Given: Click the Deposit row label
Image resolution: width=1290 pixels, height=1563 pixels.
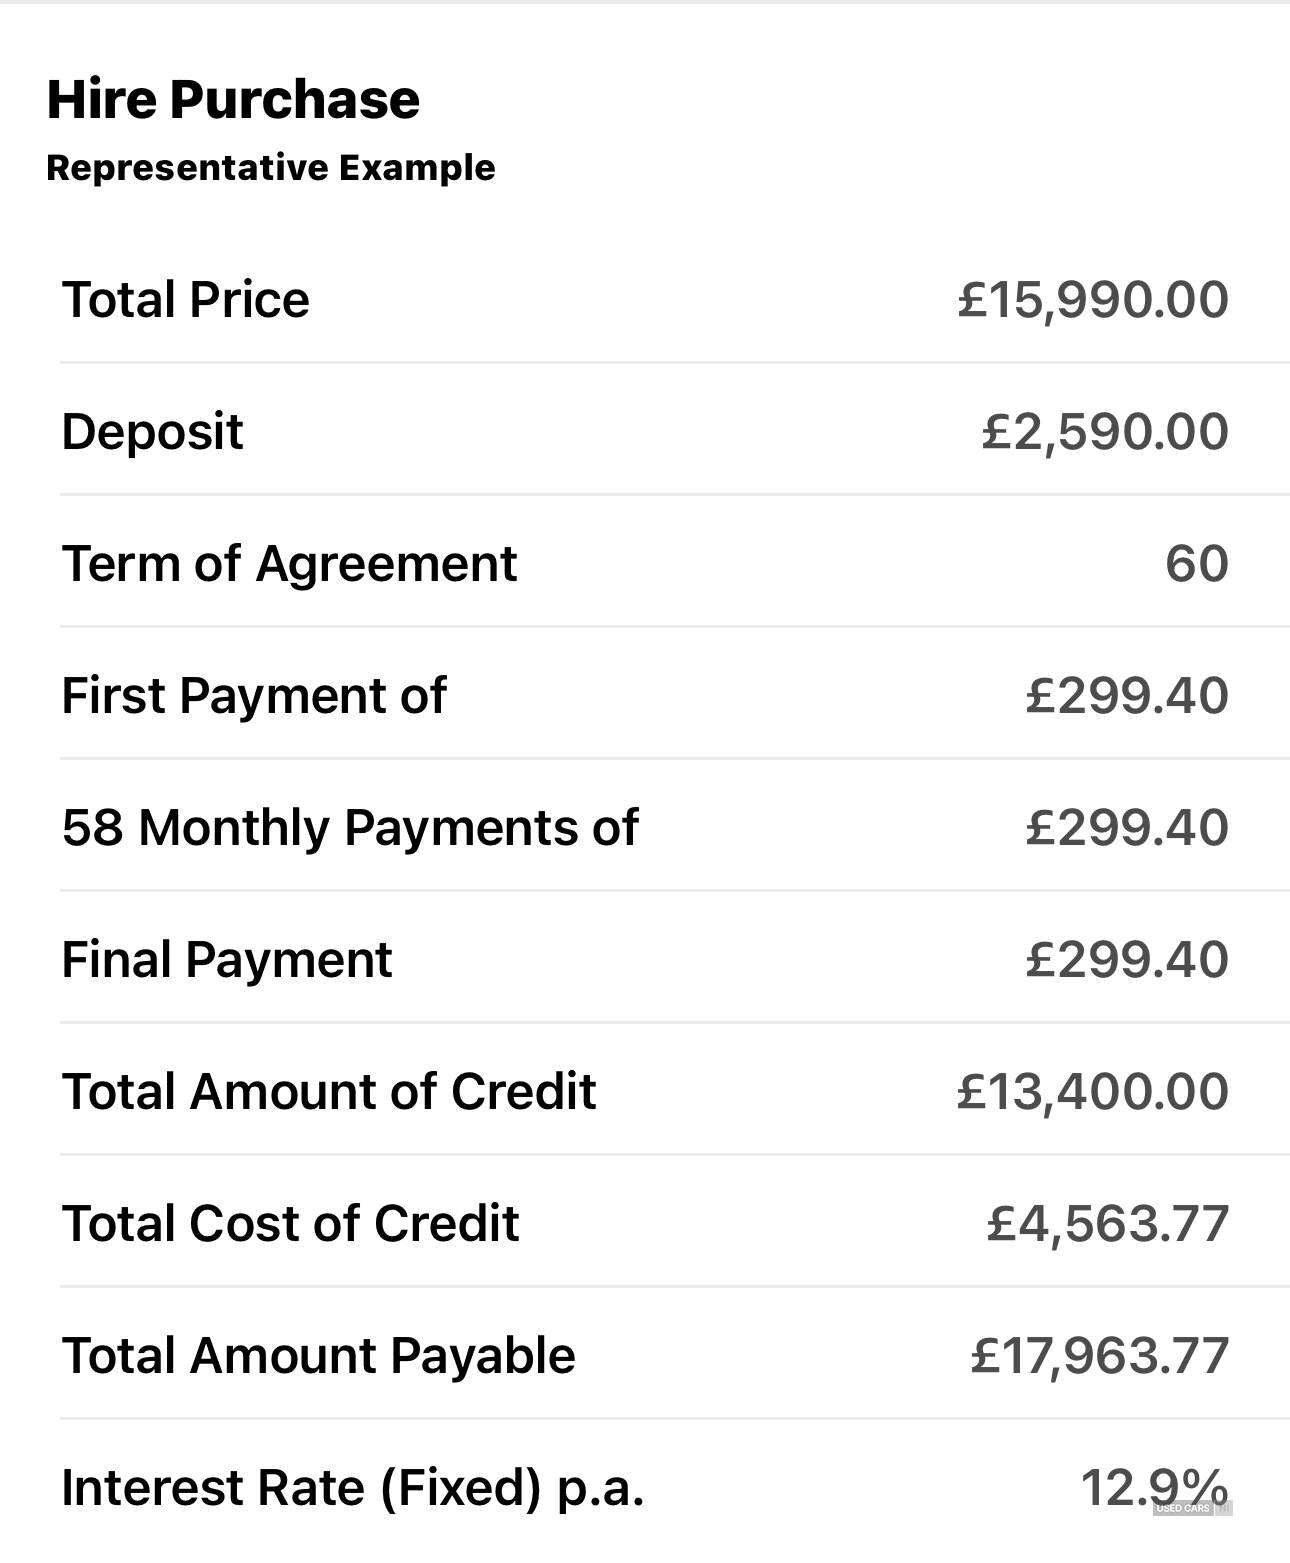Looking at the screenshot, I should 152,432.
